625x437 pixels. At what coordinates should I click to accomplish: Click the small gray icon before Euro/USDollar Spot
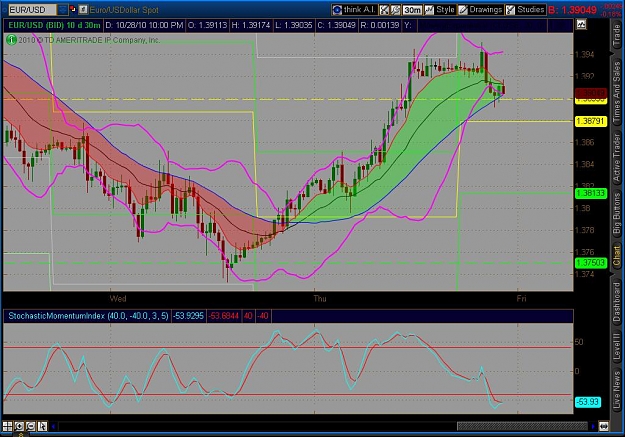[83, 10]
